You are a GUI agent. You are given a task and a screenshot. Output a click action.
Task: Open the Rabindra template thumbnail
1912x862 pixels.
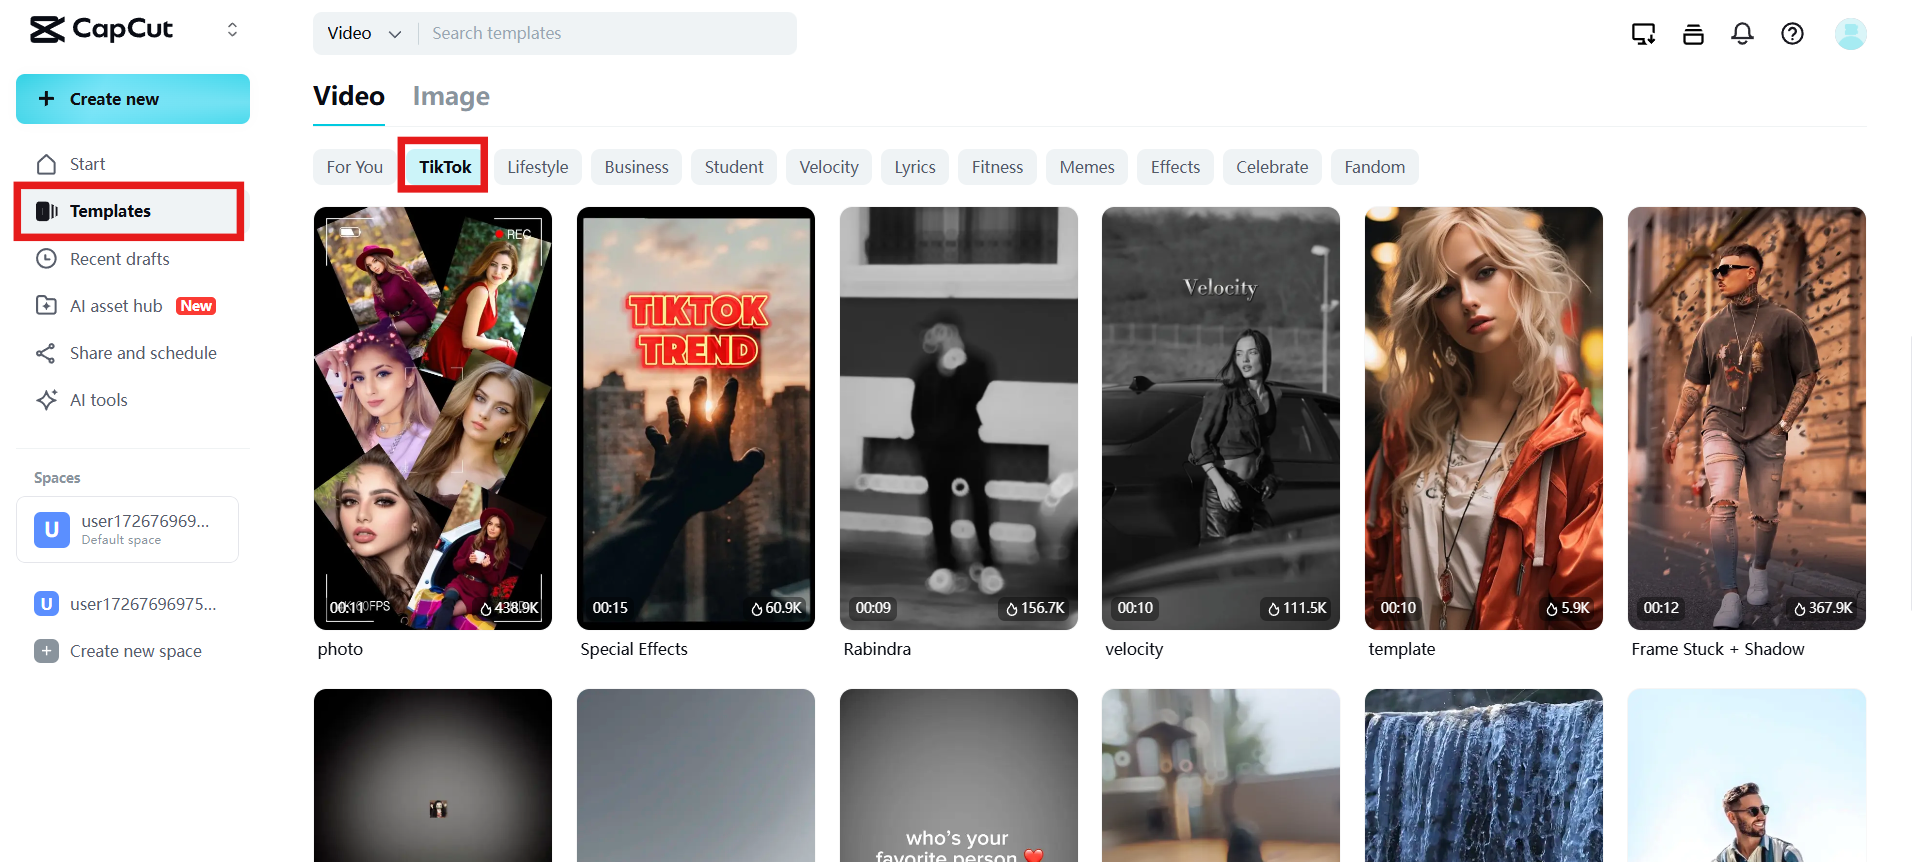point(959,418)
